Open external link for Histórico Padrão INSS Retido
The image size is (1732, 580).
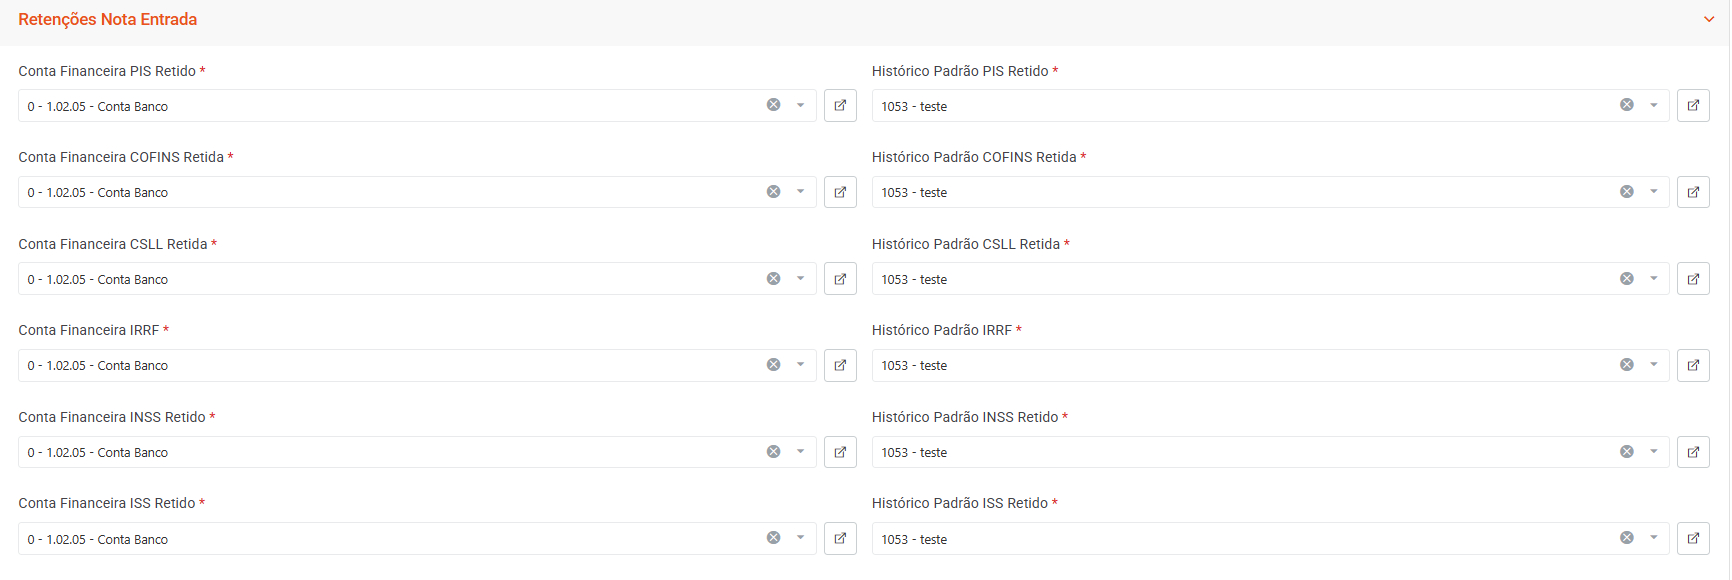tap(1693, 452)
